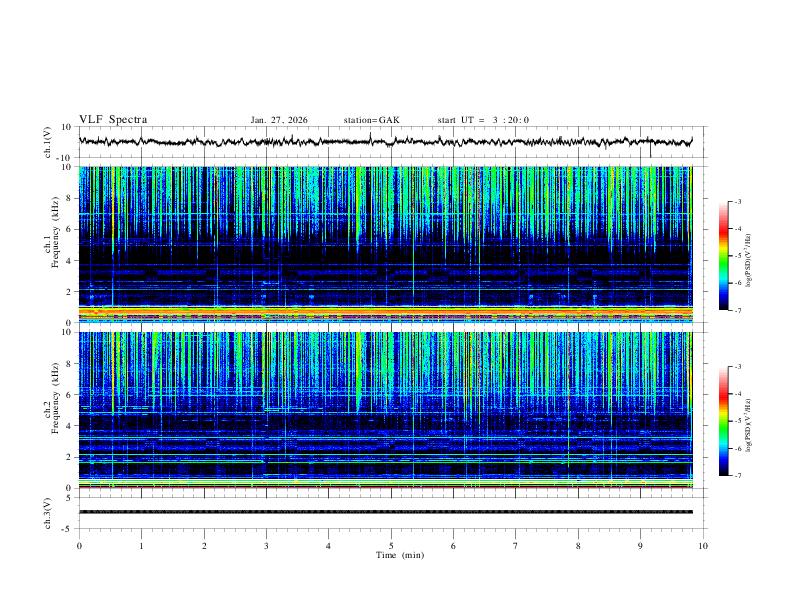Click the time axis tick label "7"
The width and height of the screenshot is (792, 612).
pos(516,546)
